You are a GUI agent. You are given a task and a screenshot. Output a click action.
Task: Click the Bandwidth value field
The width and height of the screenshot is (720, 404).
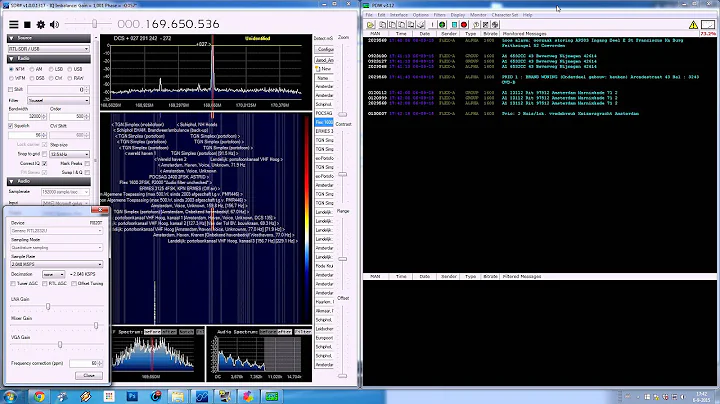tap(27, 117)
